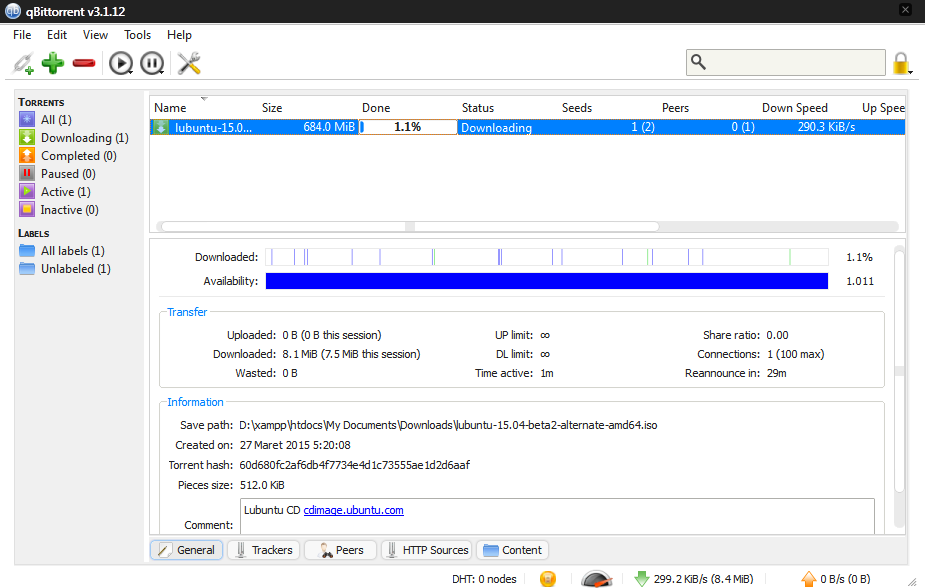Click the All filter icon

27,119
